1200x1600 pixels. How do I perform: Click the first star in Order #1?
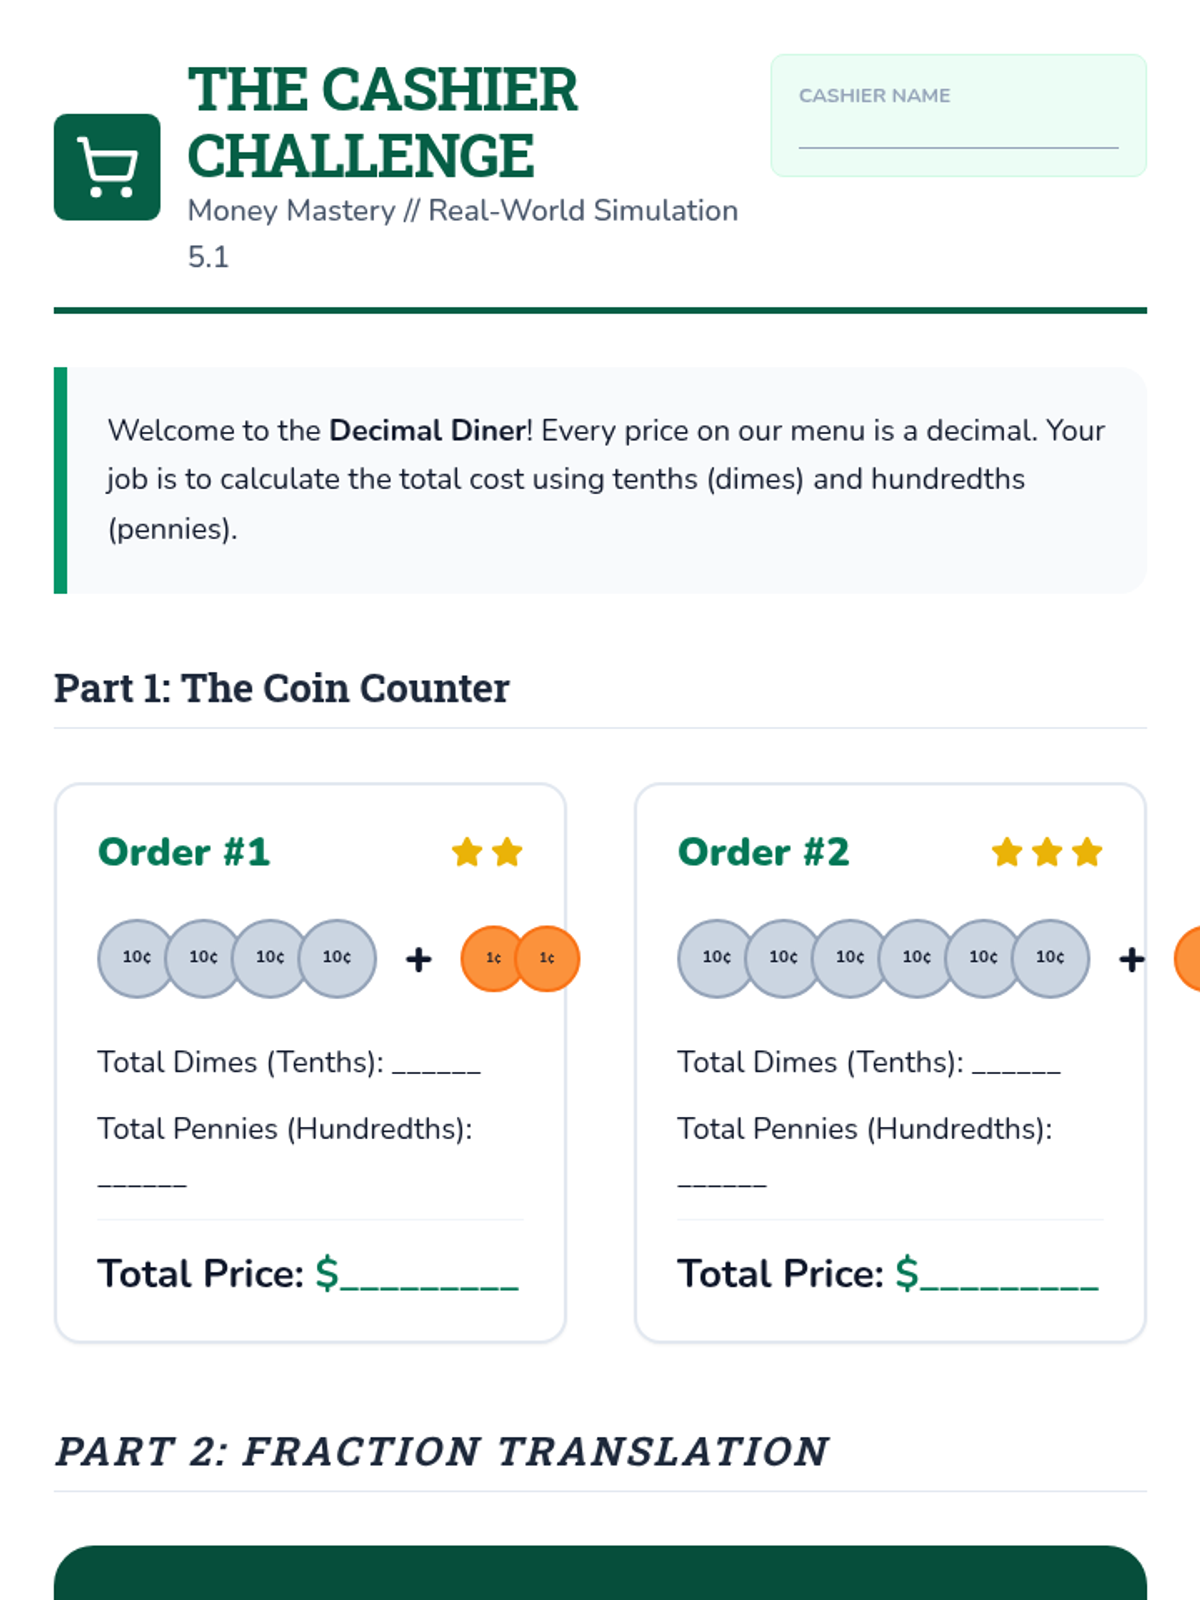click(467, 853)
